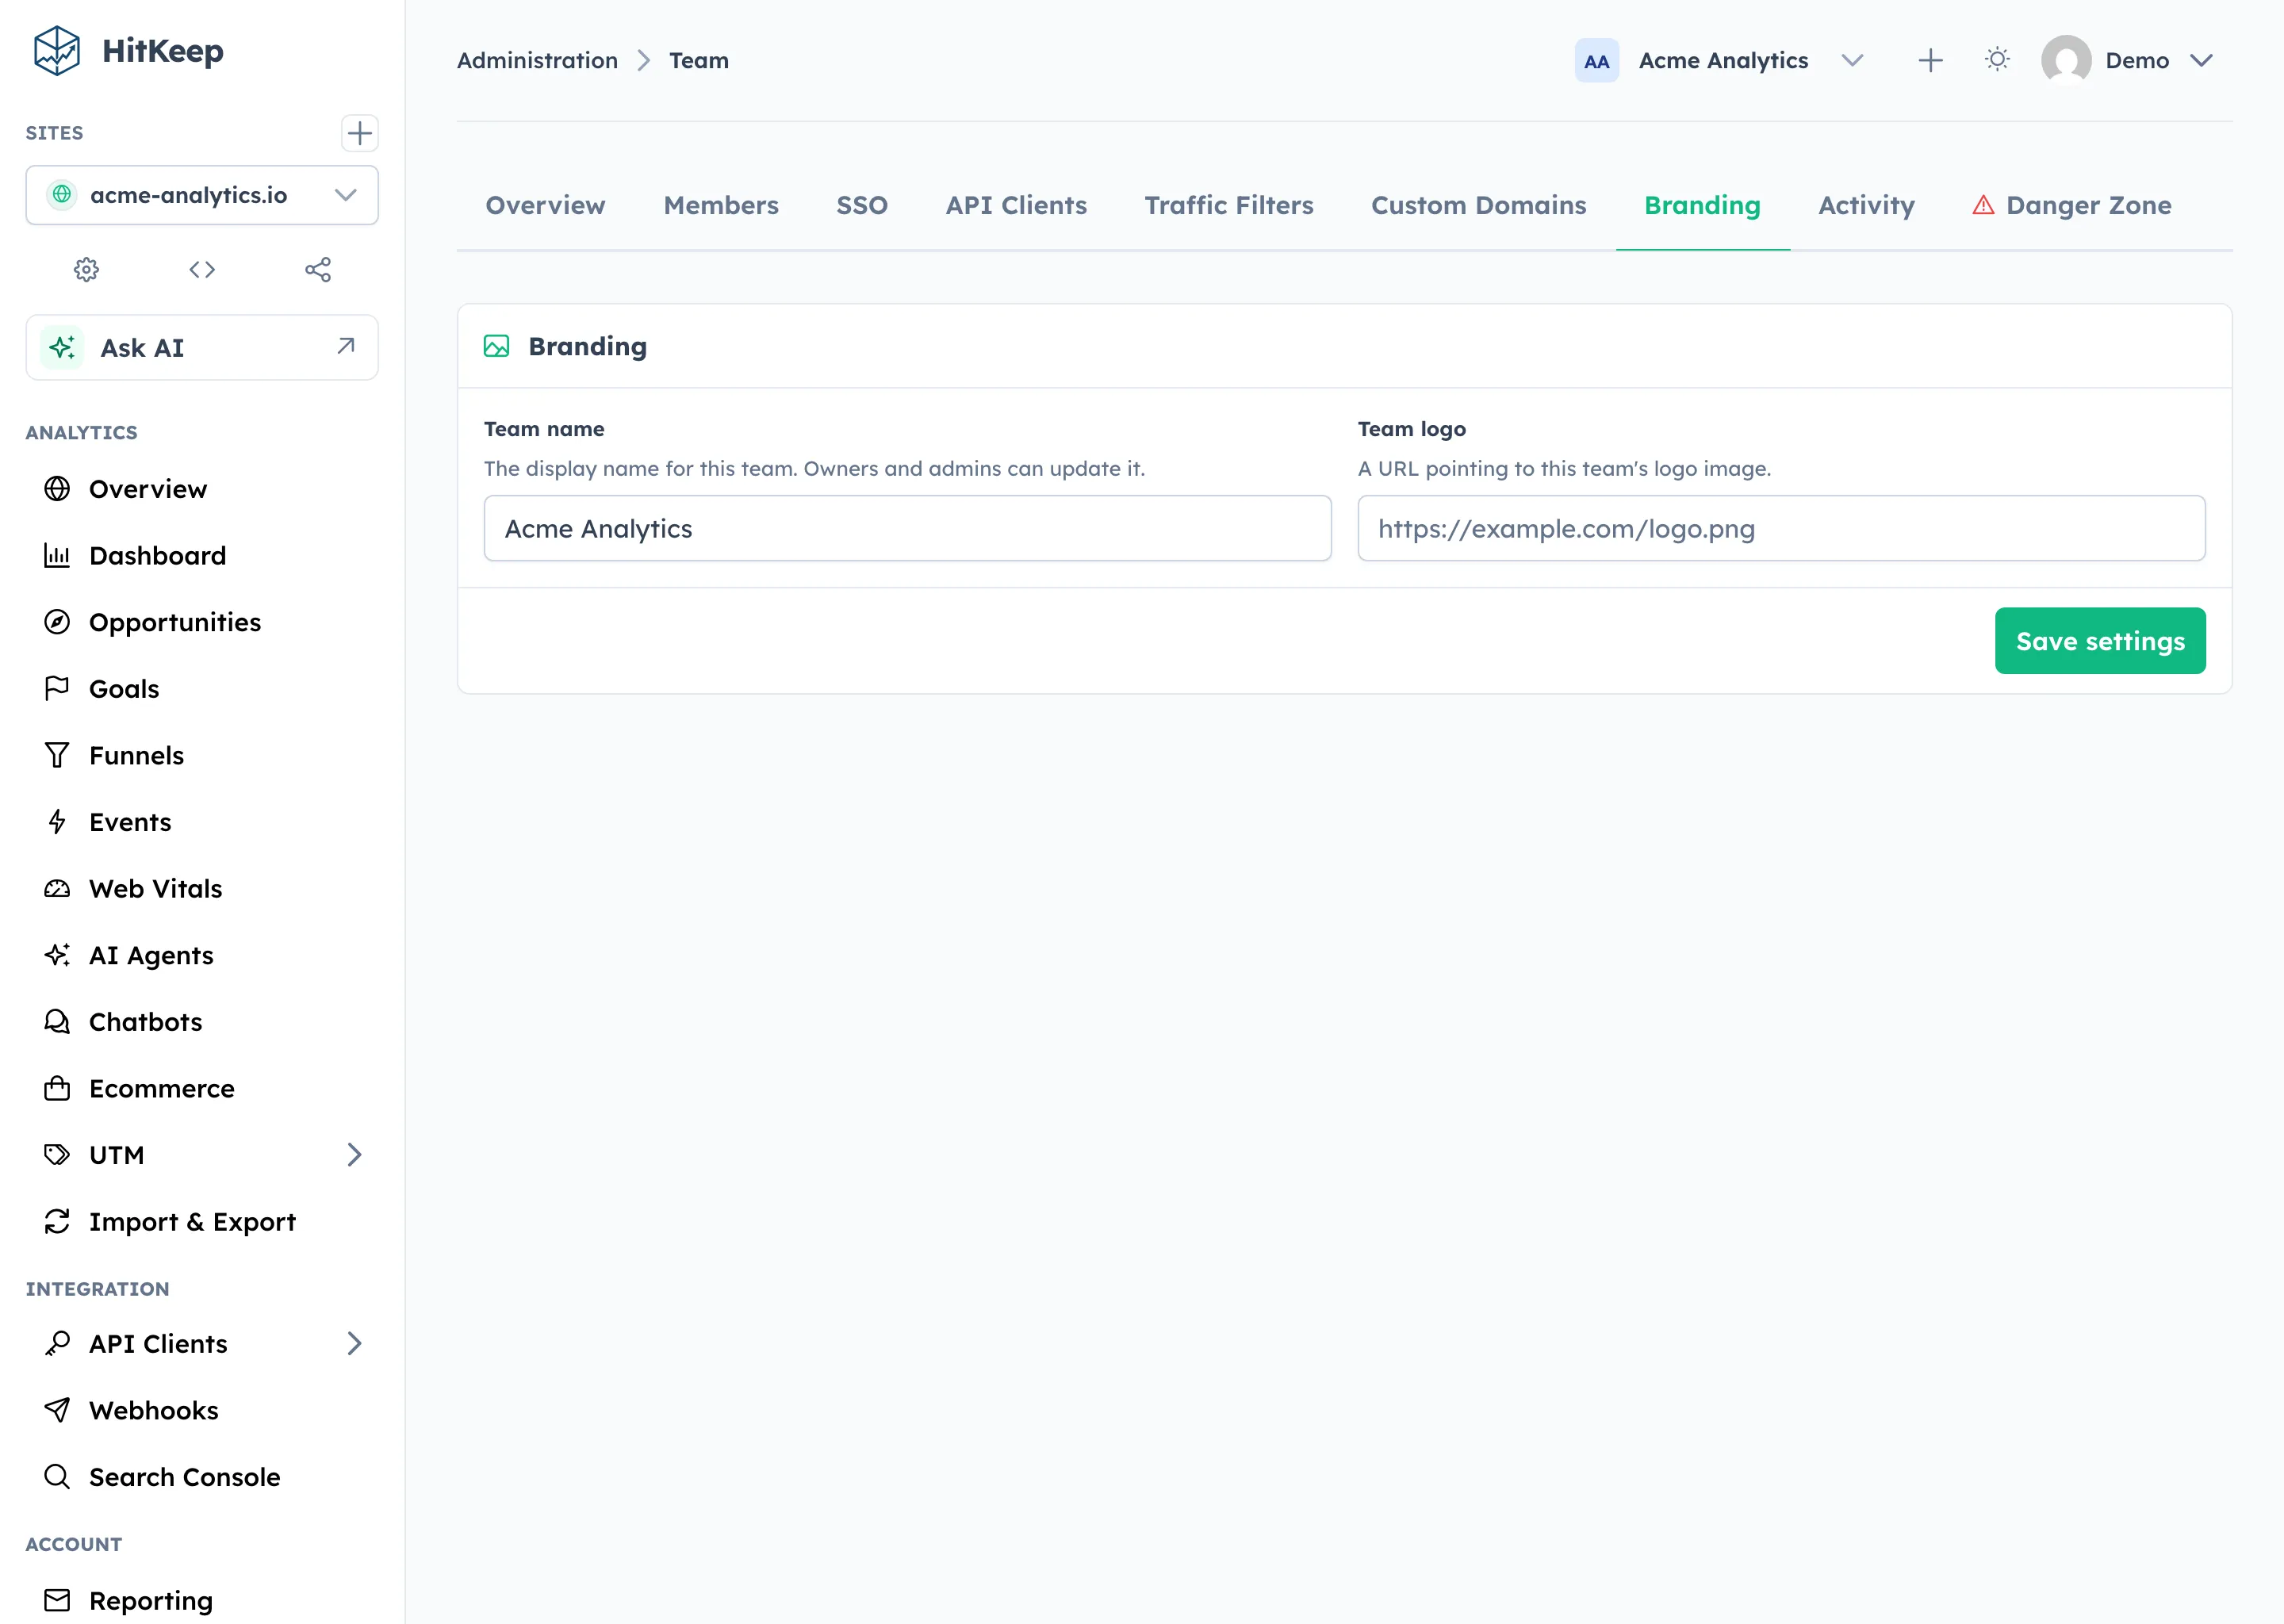The image size is (2284, 1624).
Task: Open the site share icon
Action: [x=318, y=269]
